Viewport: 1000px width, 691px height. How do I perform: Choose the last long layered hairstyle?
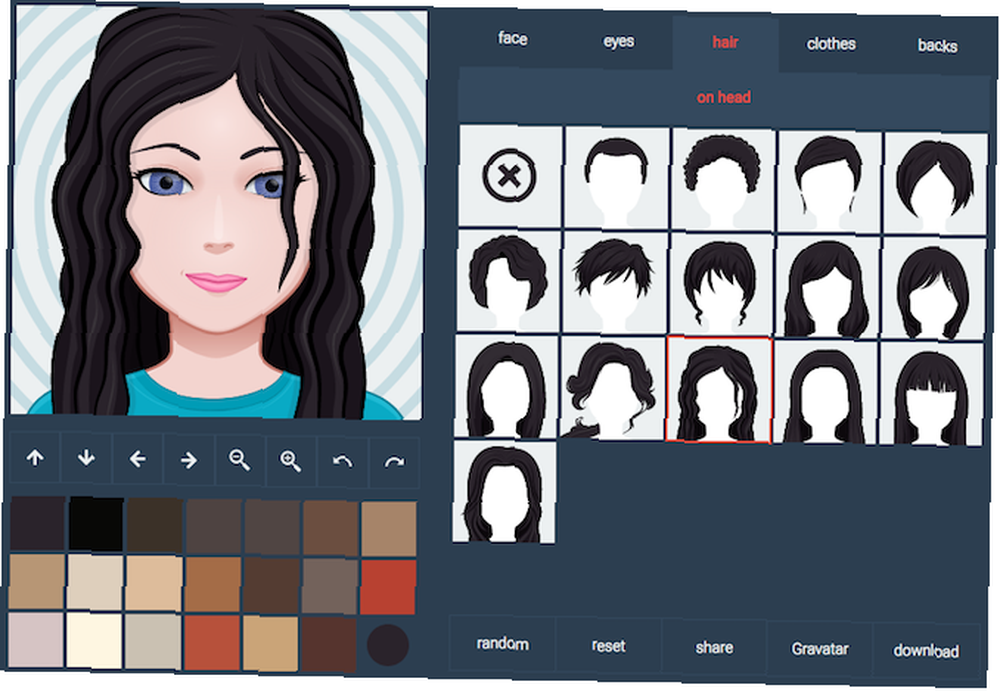504,491
